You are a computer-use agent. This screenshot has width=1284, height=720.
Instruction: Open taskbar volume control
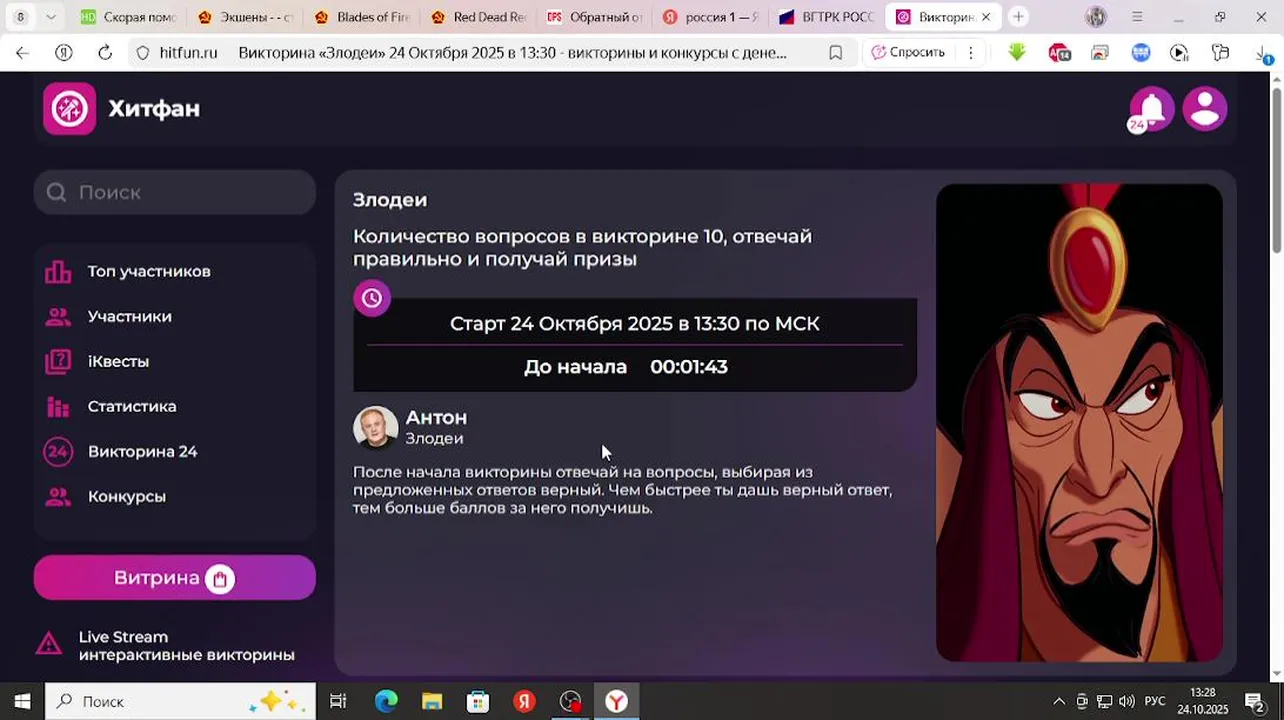point(1127,701)
